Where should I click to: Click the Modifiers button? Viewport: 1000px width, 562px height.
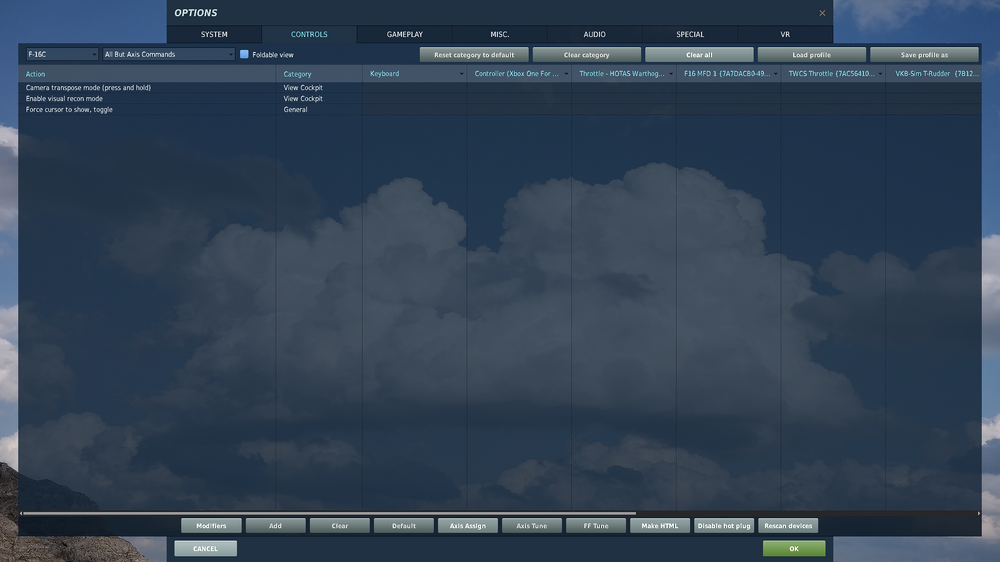[x=211, y=526]
